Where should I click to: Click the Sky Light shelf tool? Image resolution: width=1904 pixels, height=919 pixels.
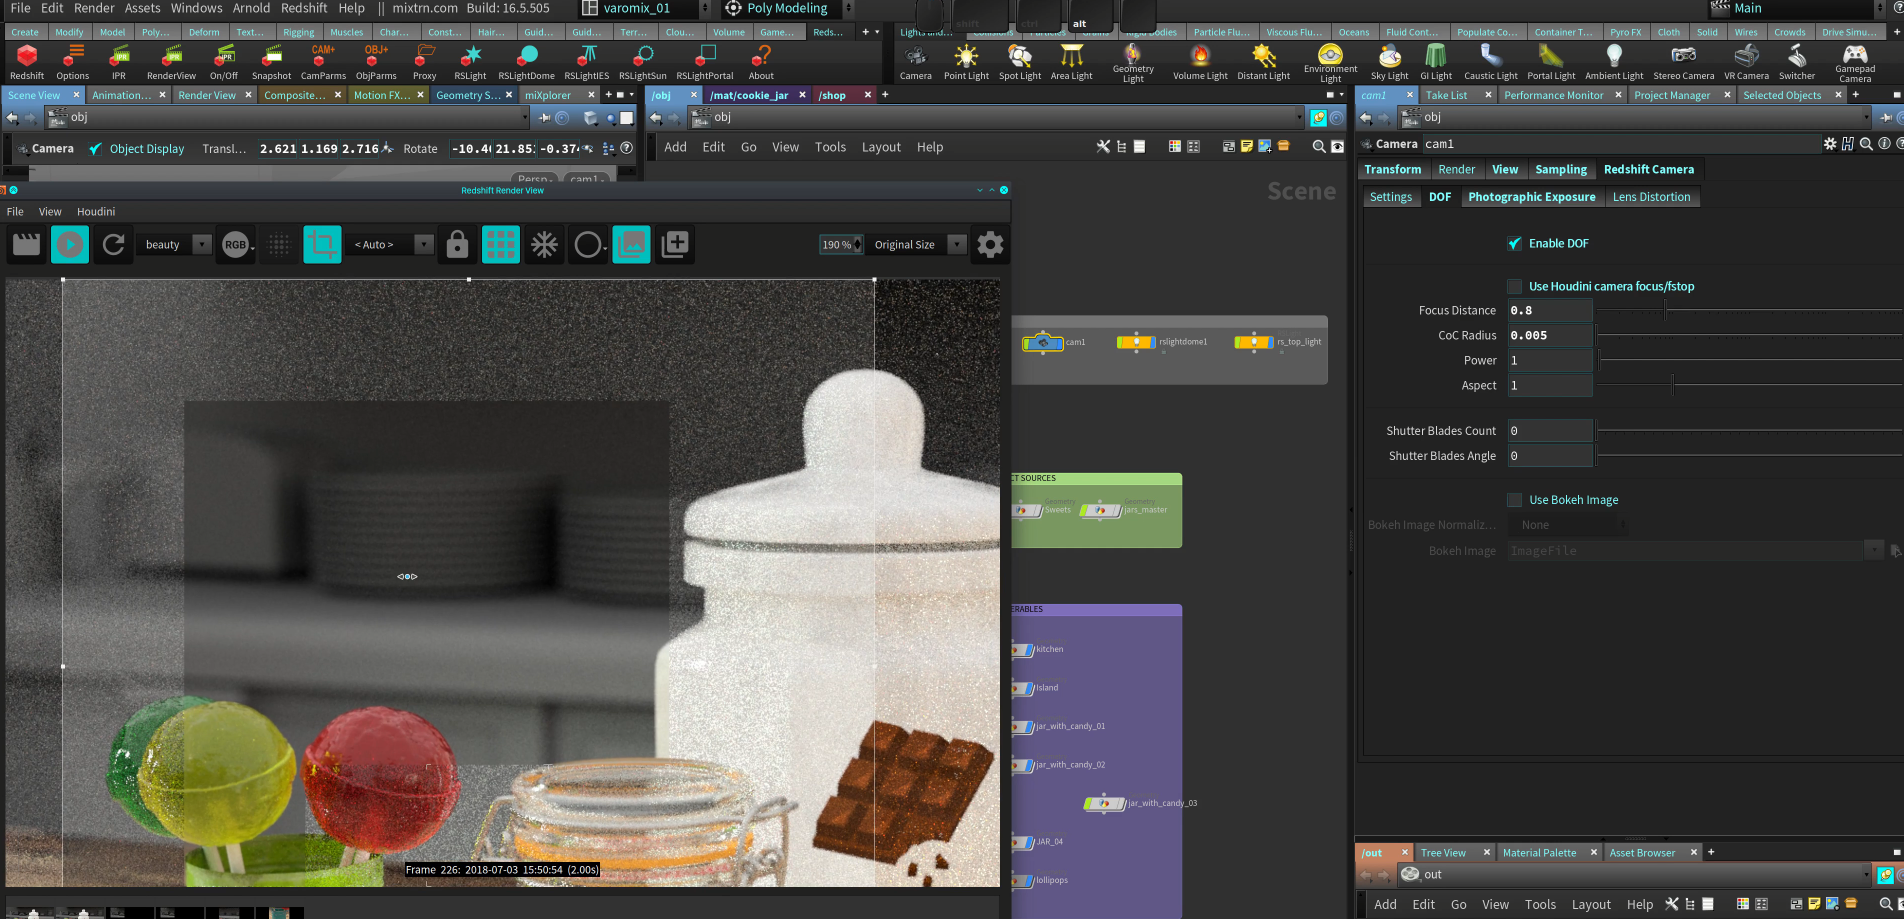1389,60
